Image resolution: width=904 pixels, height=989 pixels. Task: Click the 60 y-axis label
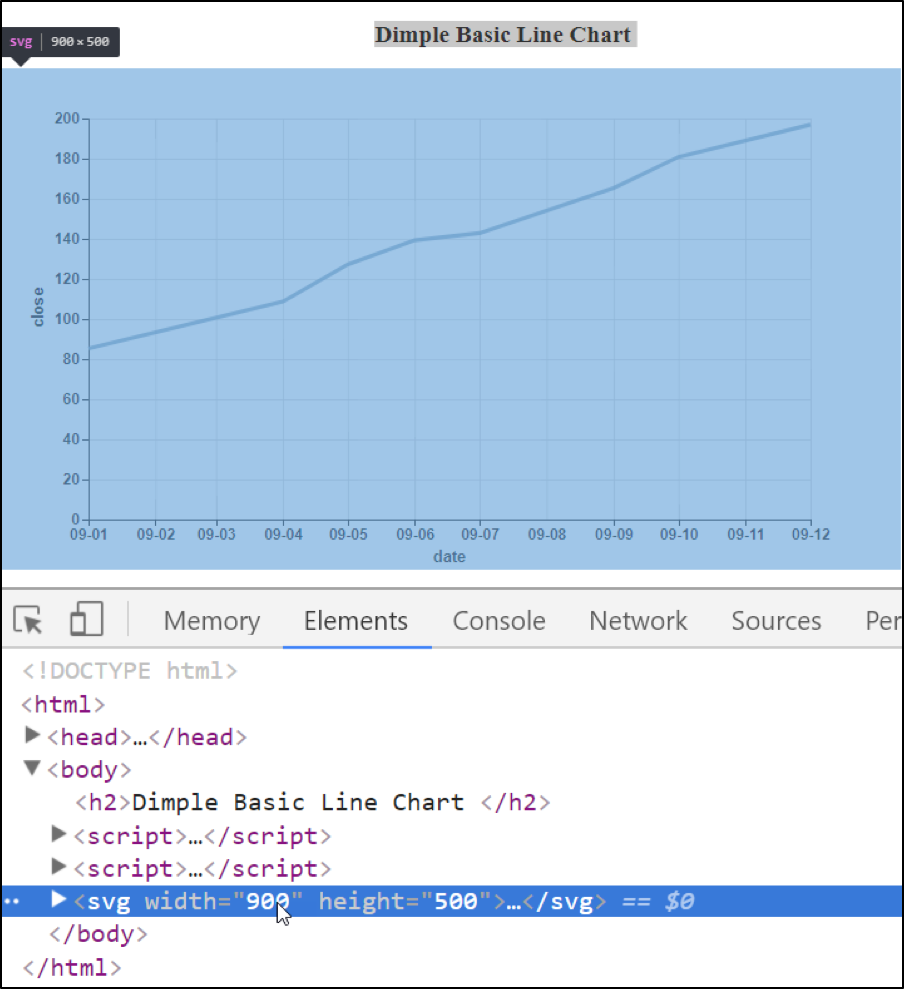(x=71, y=399)
